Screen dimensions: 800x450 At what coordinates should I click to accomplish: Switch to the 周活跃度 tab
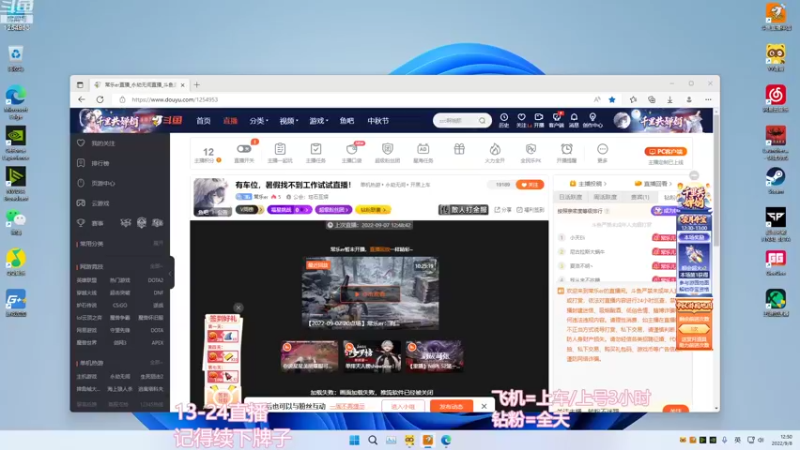605,197
